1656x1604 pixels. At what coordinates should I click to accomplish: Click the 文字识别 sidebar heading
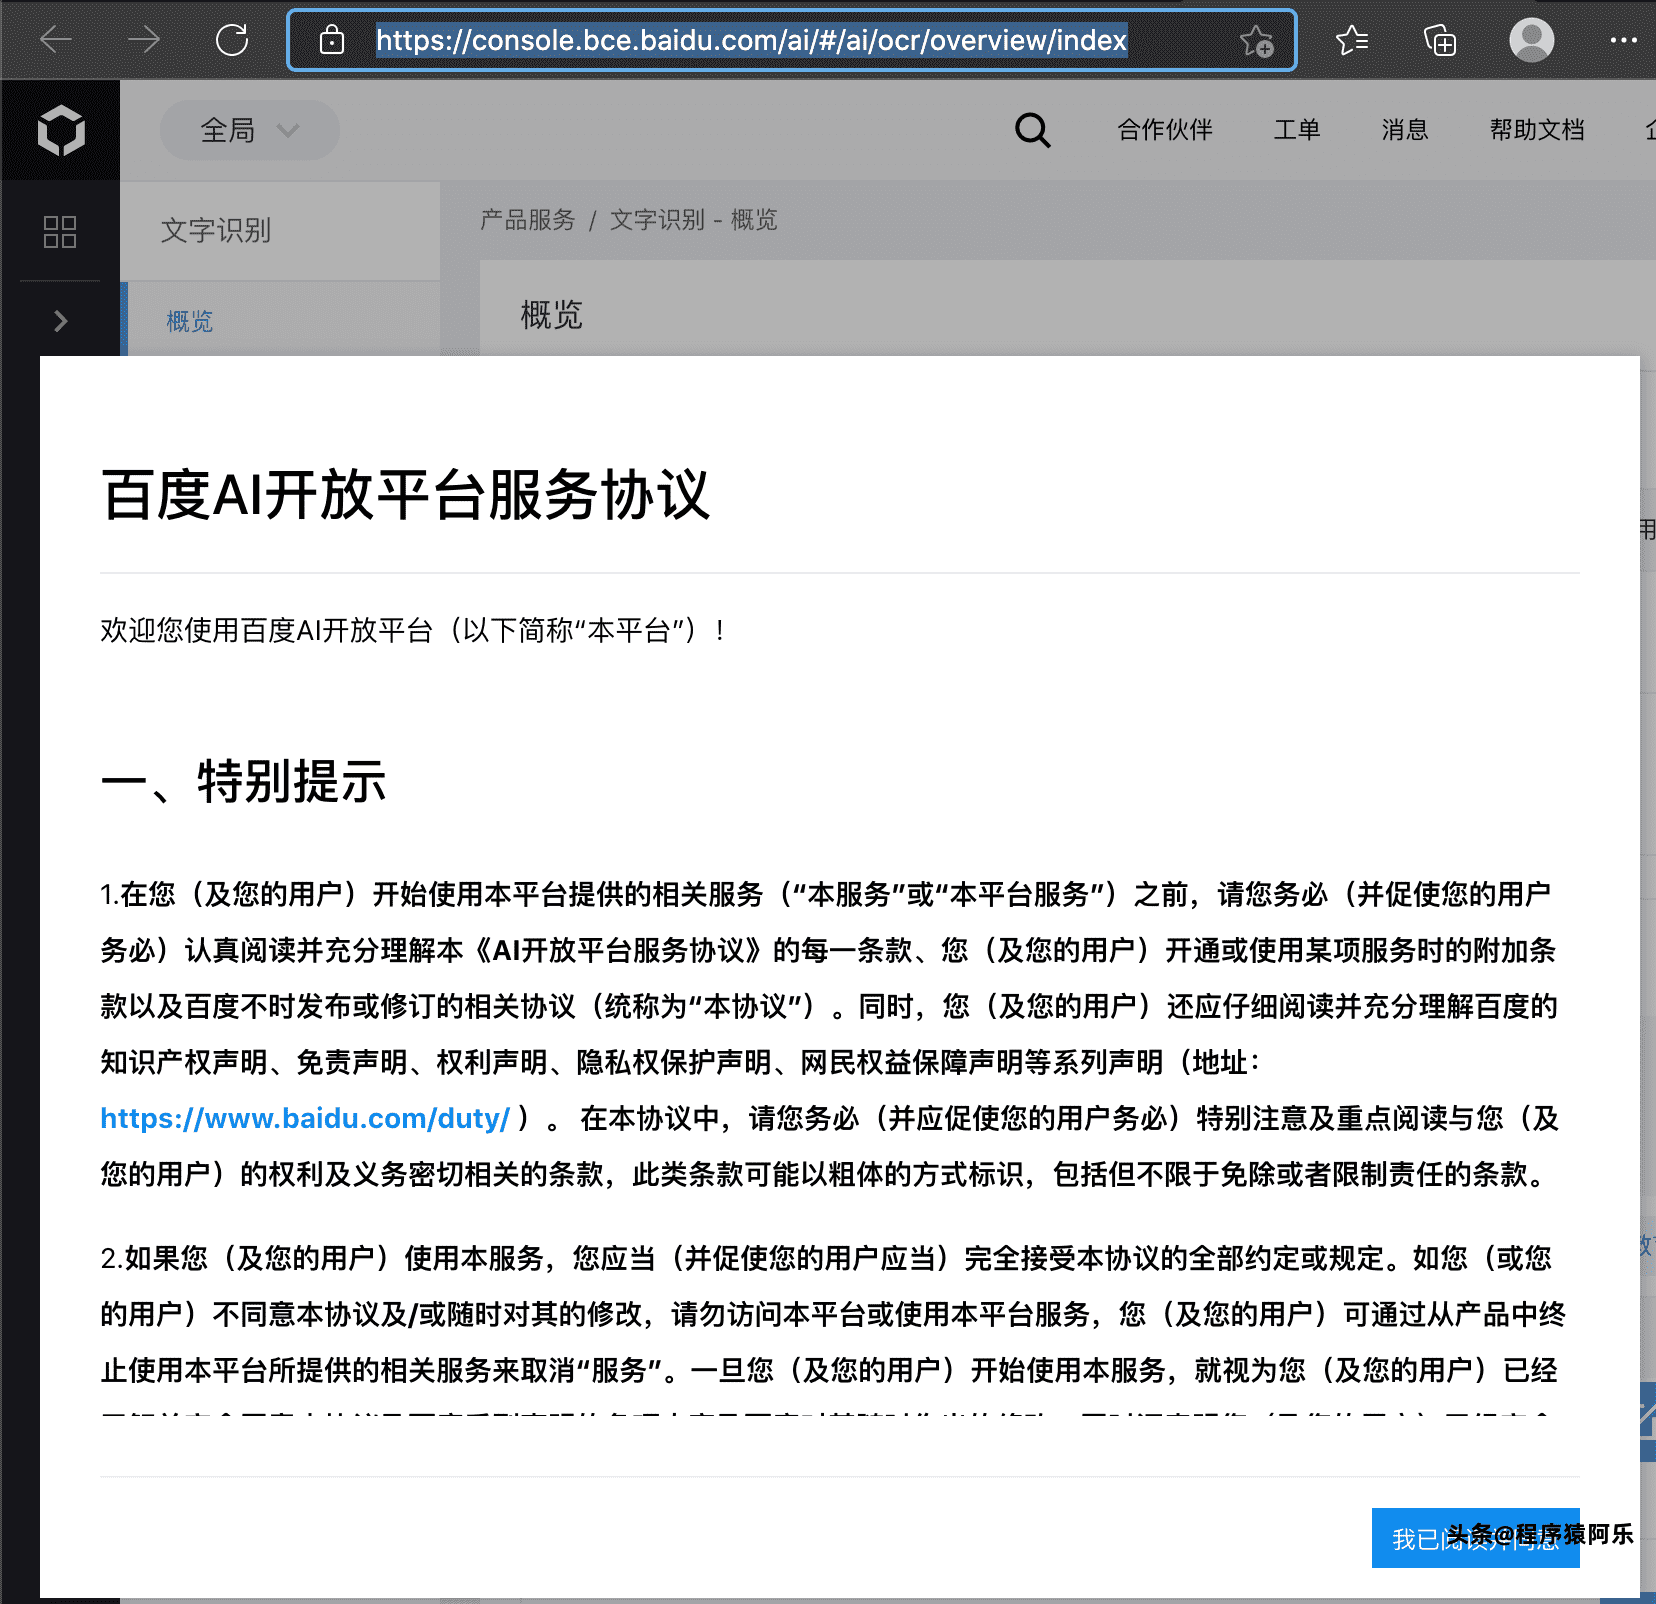216,230
